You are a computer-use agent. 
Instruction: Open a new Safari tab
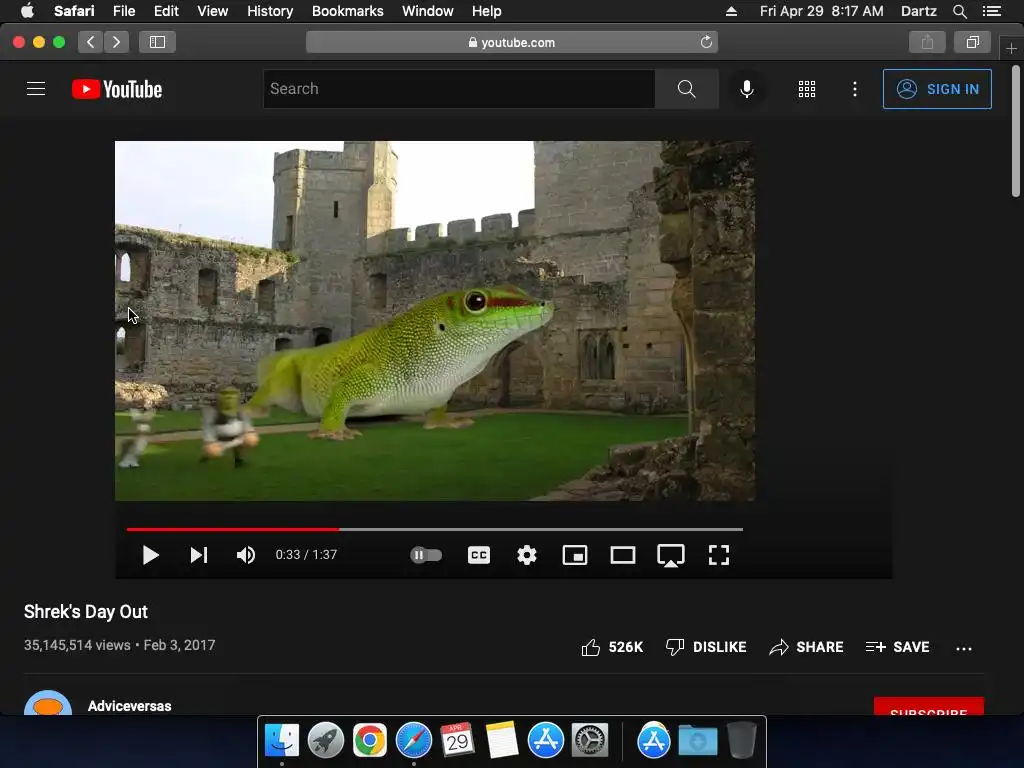(1011, 48)
